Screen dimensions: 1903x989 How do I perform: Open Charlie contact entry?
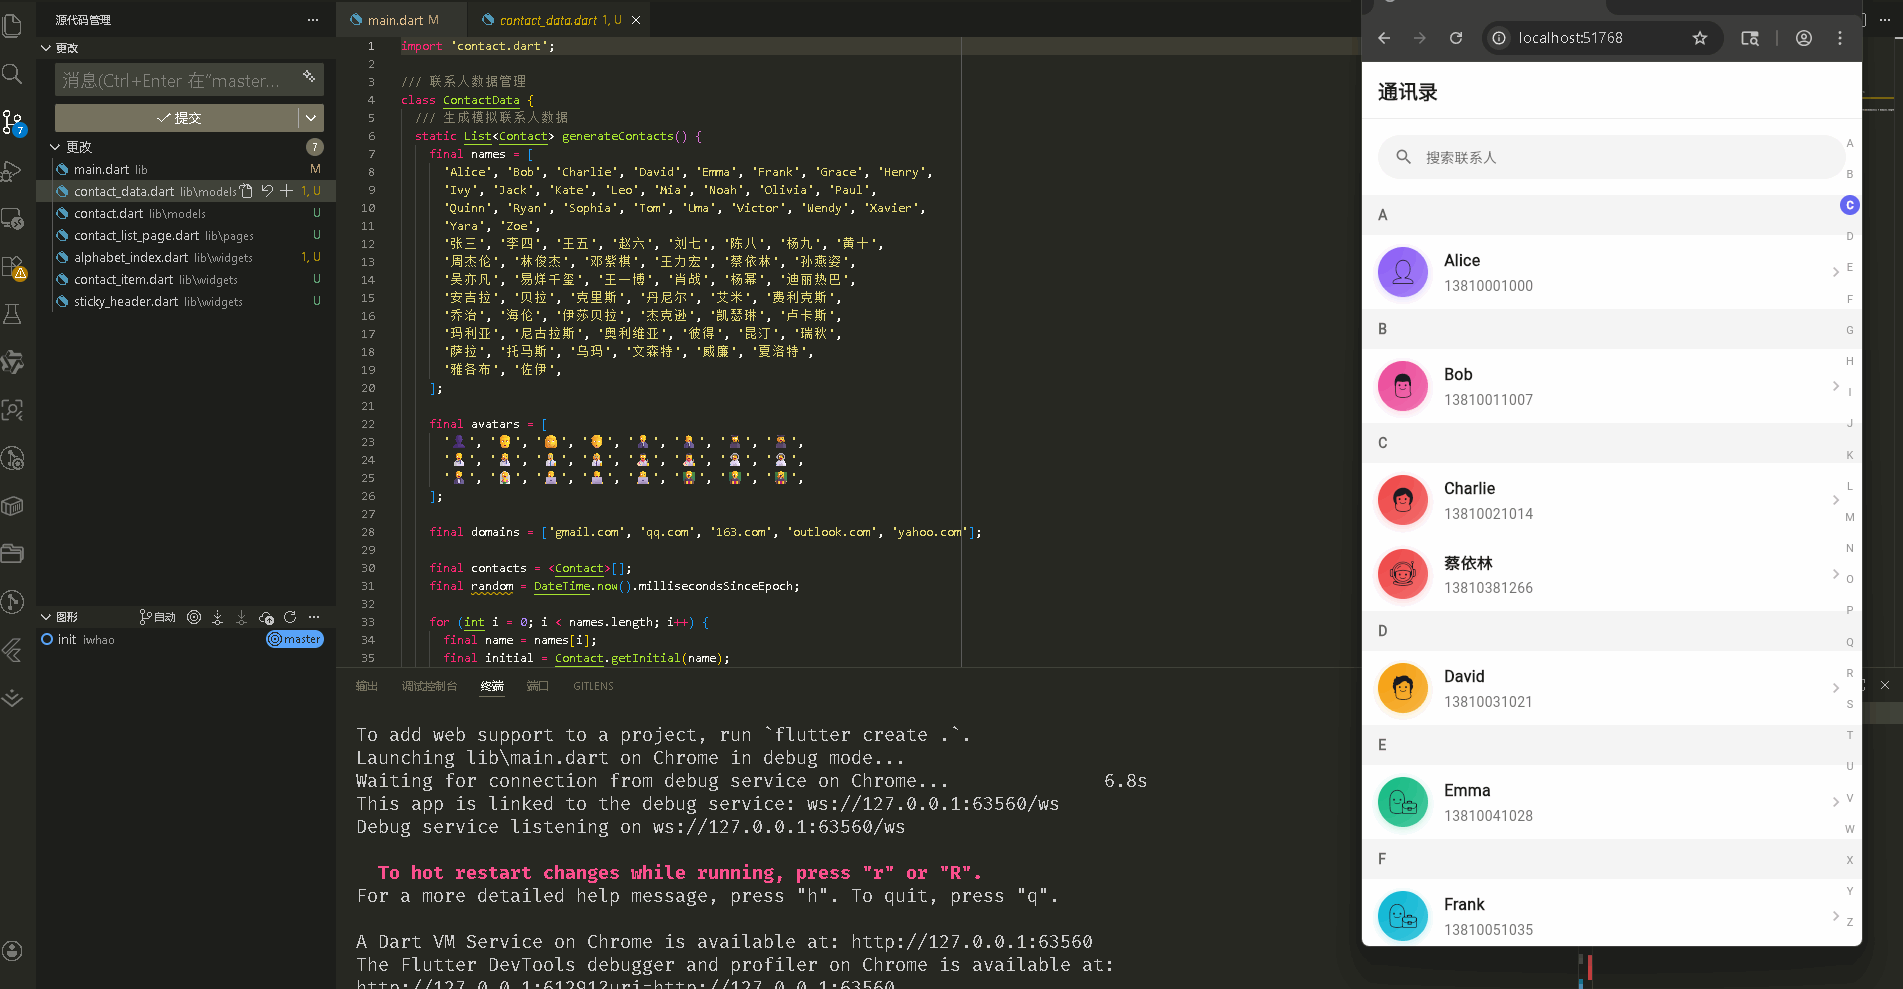coord(1603,500)
